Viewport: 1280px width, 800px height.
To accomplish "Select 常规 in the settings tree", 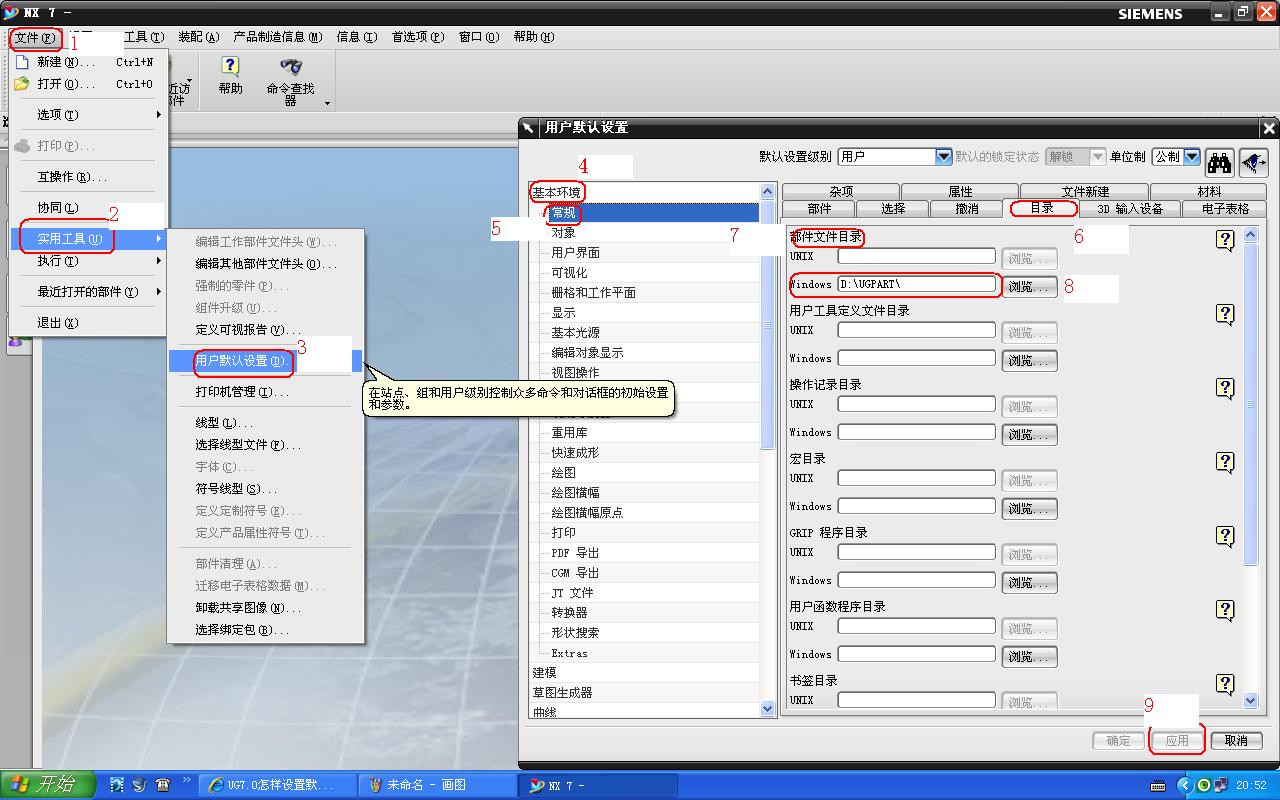I will pos(563,213).
